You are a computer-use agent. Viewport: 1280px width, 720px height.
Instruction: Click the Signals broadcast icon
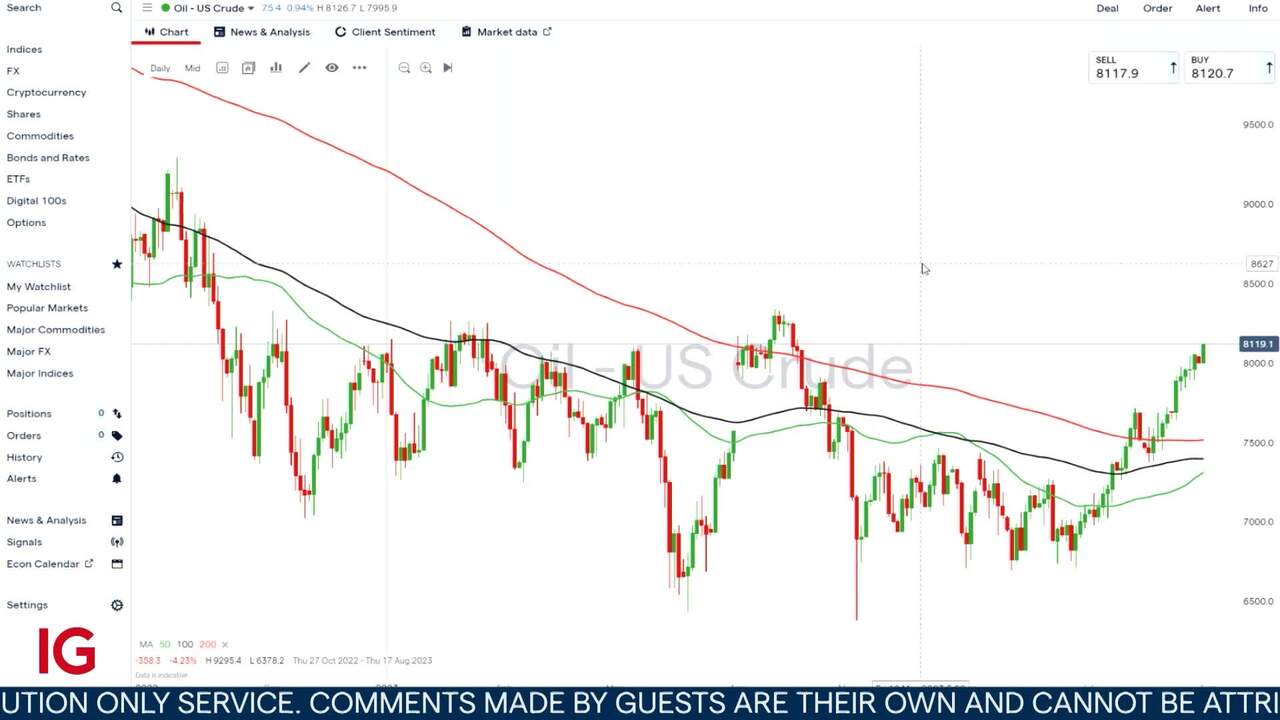click(x=117, y=542)
